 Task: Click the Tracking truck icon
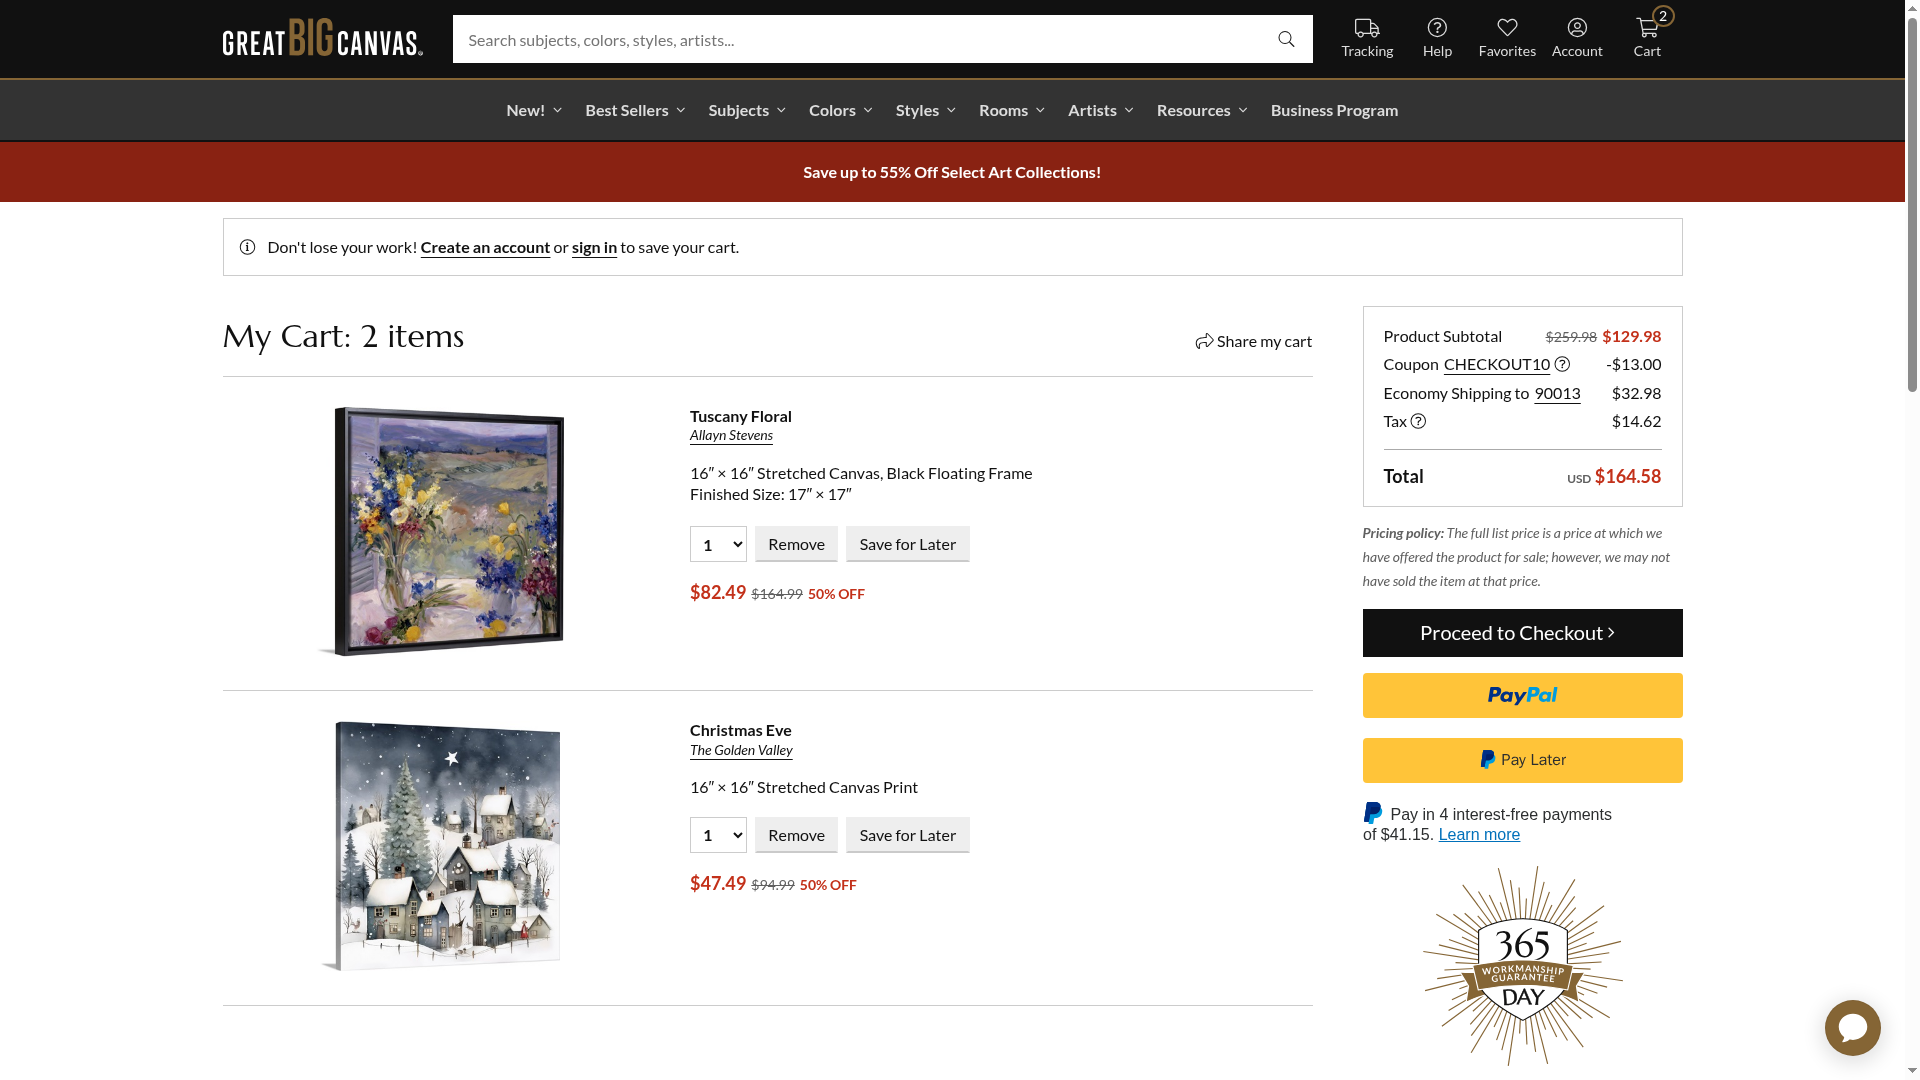point(1366,29)
